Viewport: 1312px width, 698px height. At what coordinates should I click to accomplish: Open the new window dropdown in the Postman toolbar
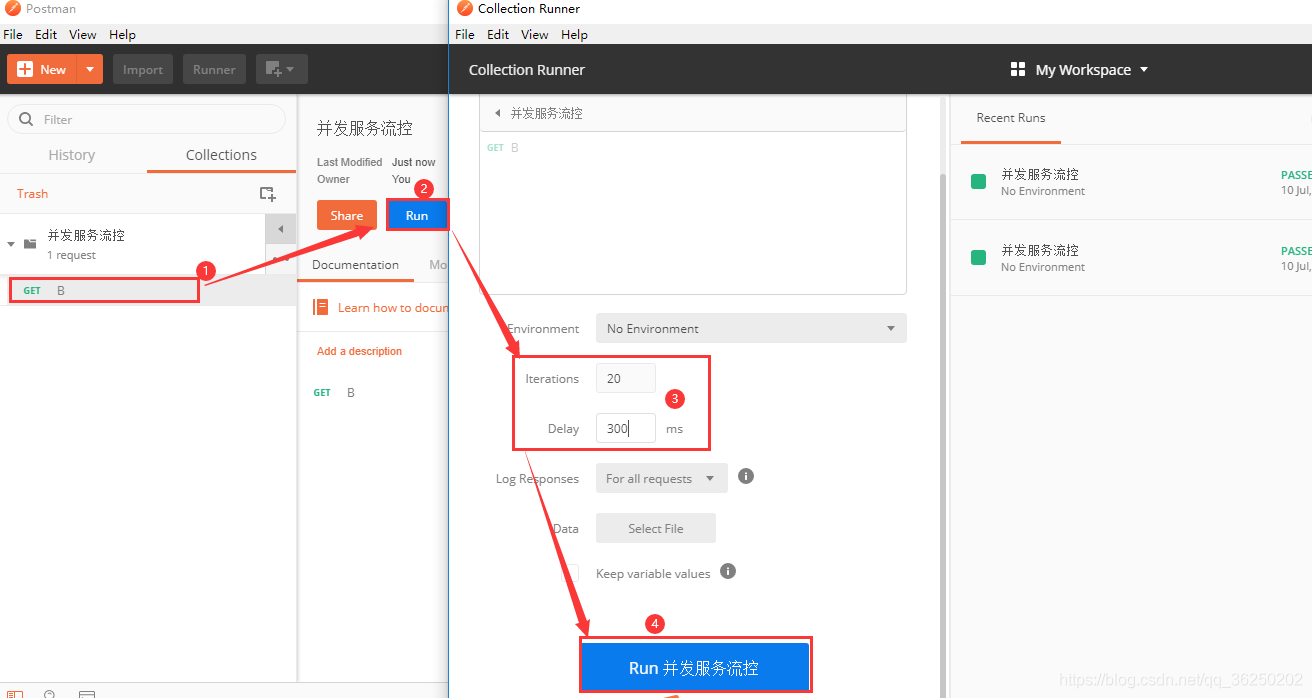(x=282, y=69)
